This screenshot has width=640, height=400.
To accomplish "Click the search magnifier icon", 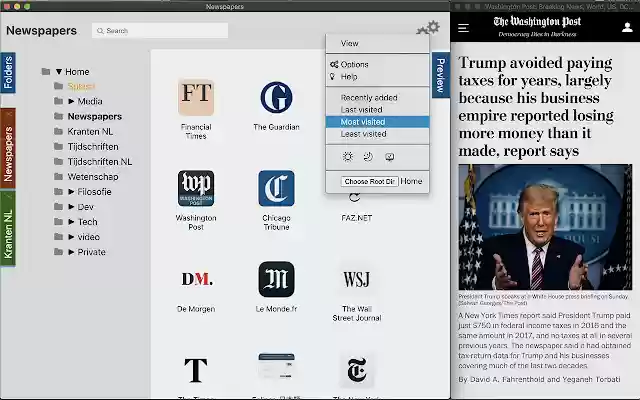I will 100,31.
